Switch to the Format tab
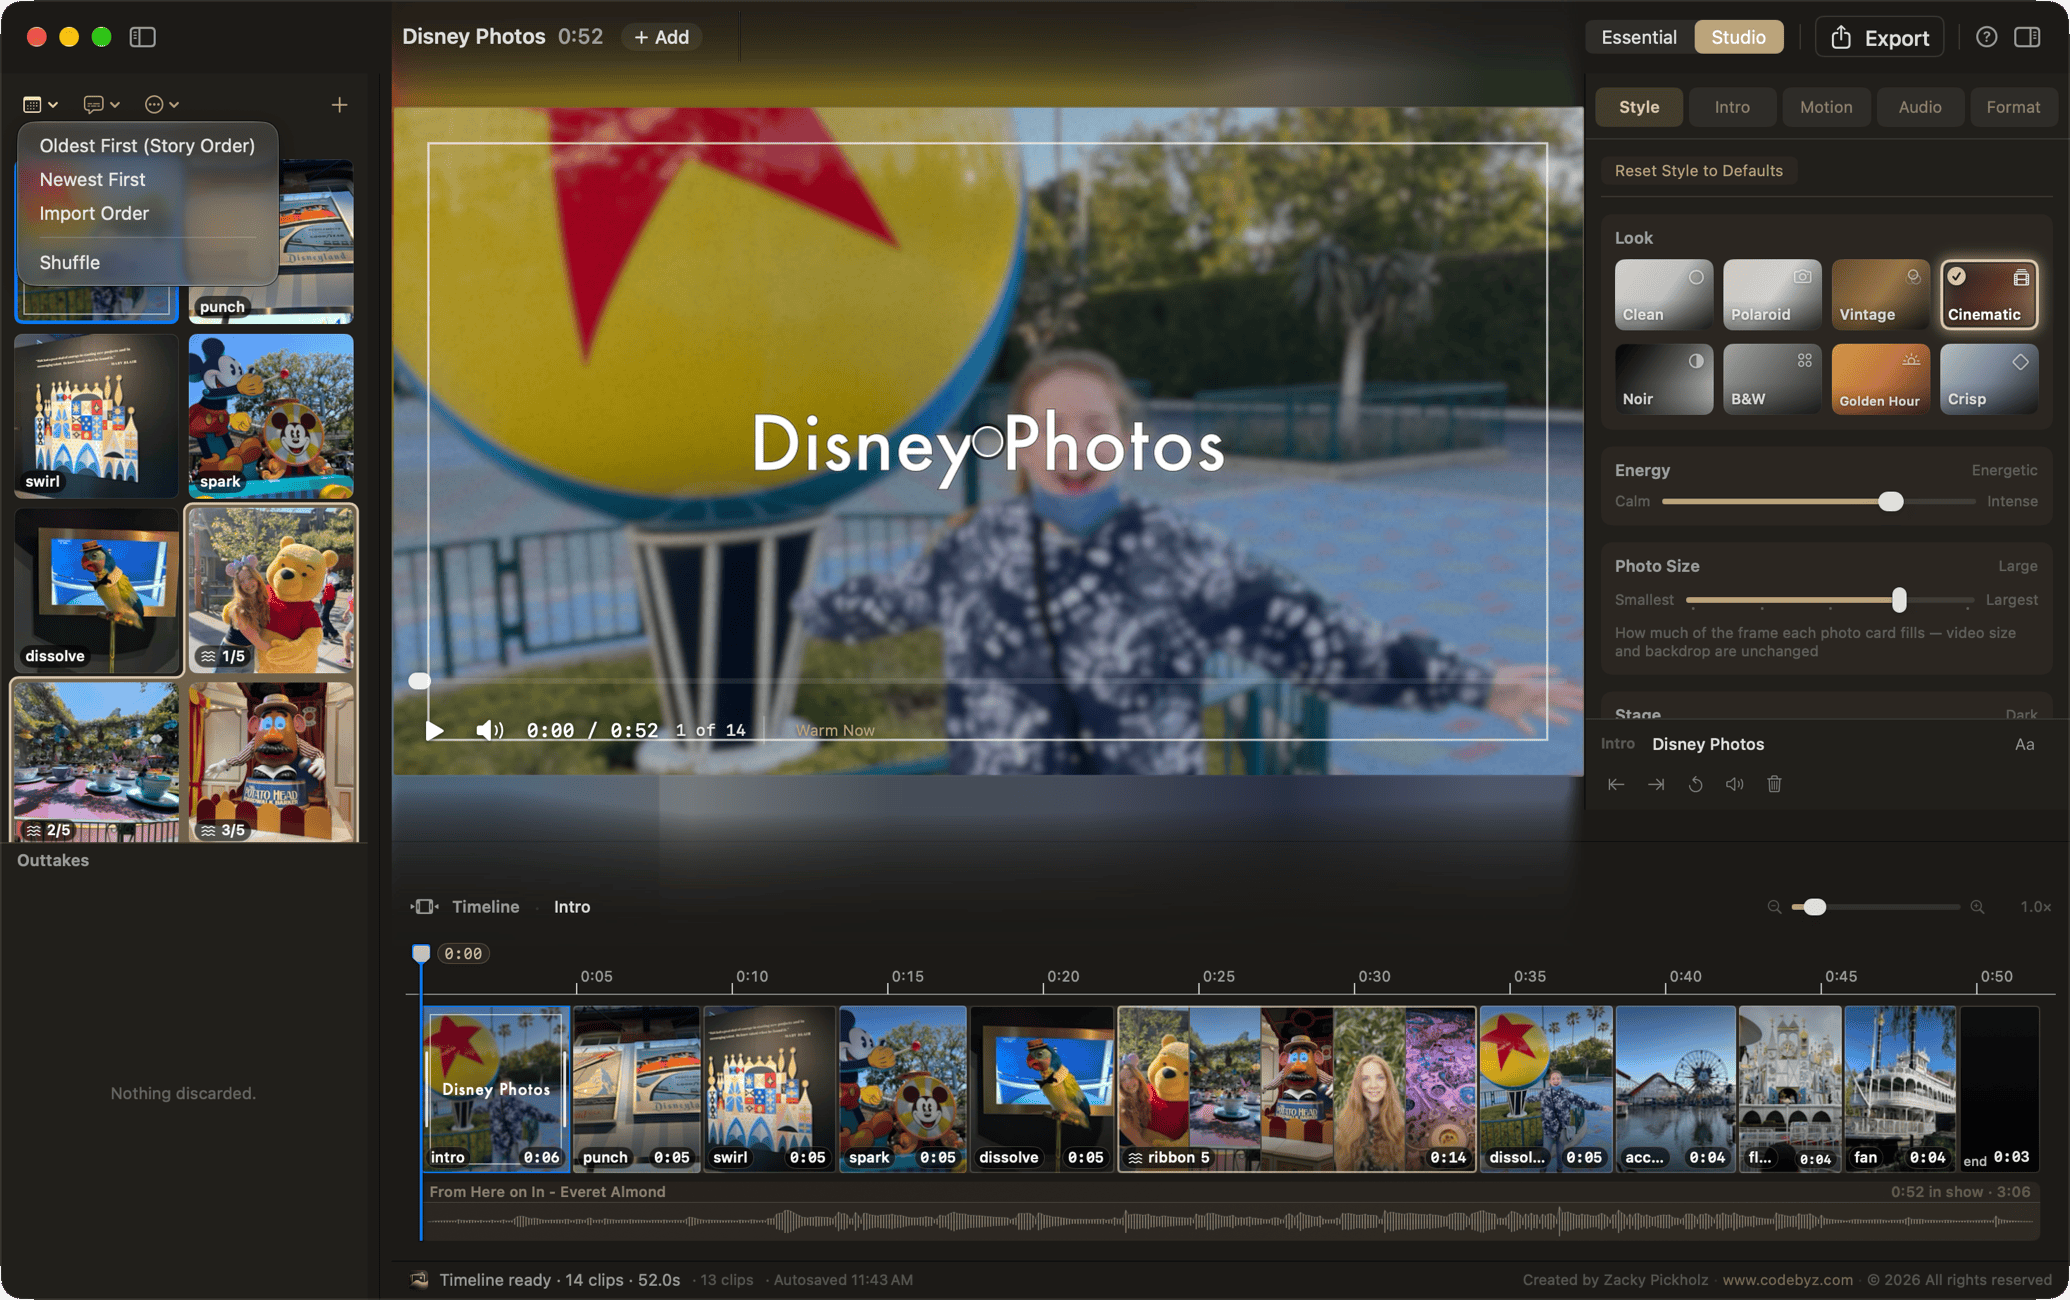Image resolution: width=2070 pixels, height=1300 pixels. tap(2012, 107)
